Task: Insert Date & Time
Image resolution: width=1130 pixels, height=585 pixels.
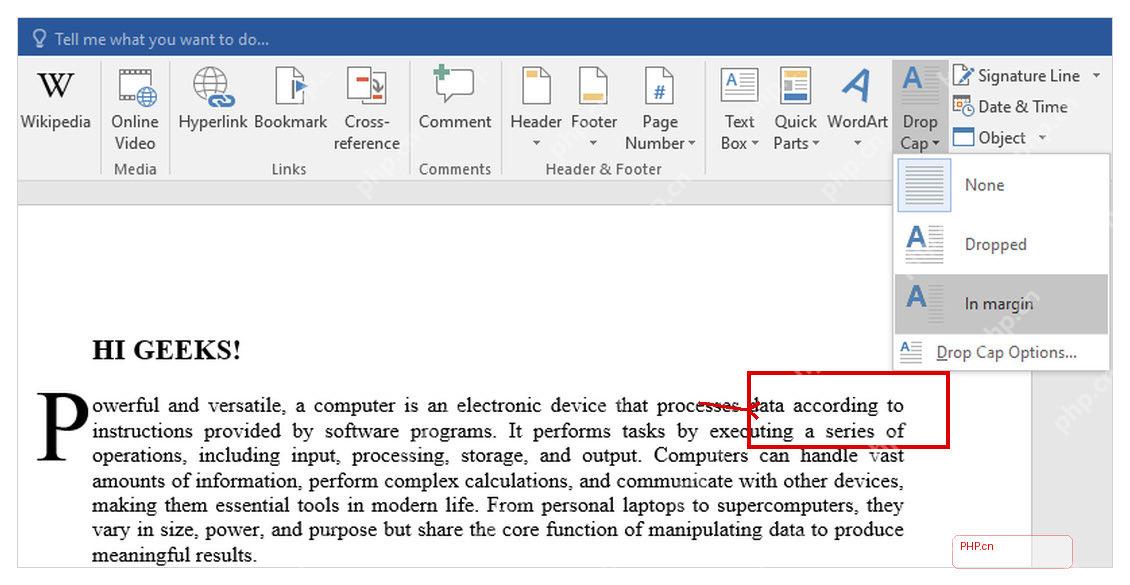Action: tap(1010, 107)
